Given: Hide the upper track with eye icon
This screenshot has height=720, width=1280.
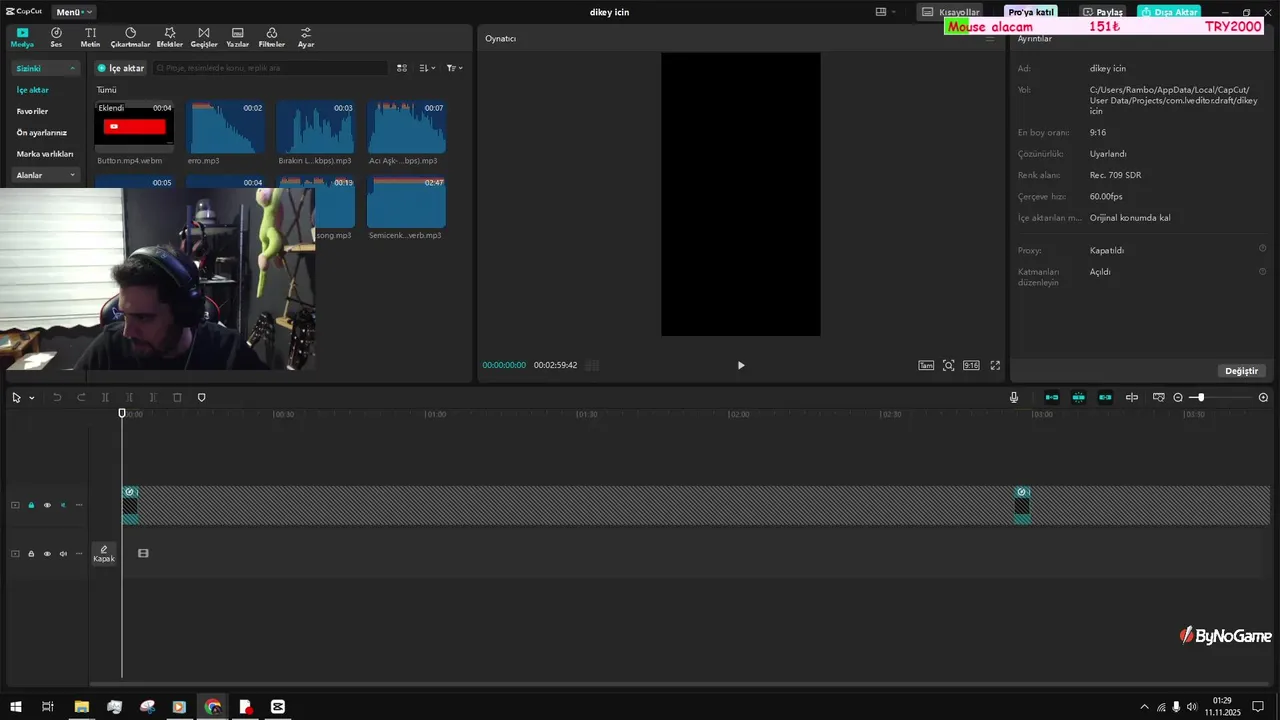Looking at the screenshot, I should (47, 505).
